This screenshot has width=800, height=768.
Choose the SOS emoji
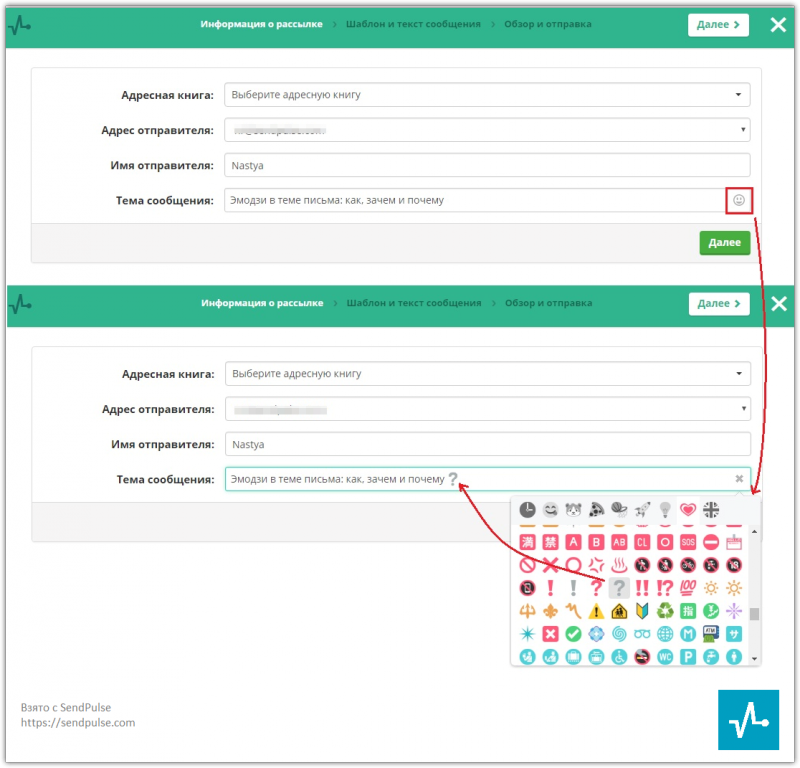pos(688,542)
